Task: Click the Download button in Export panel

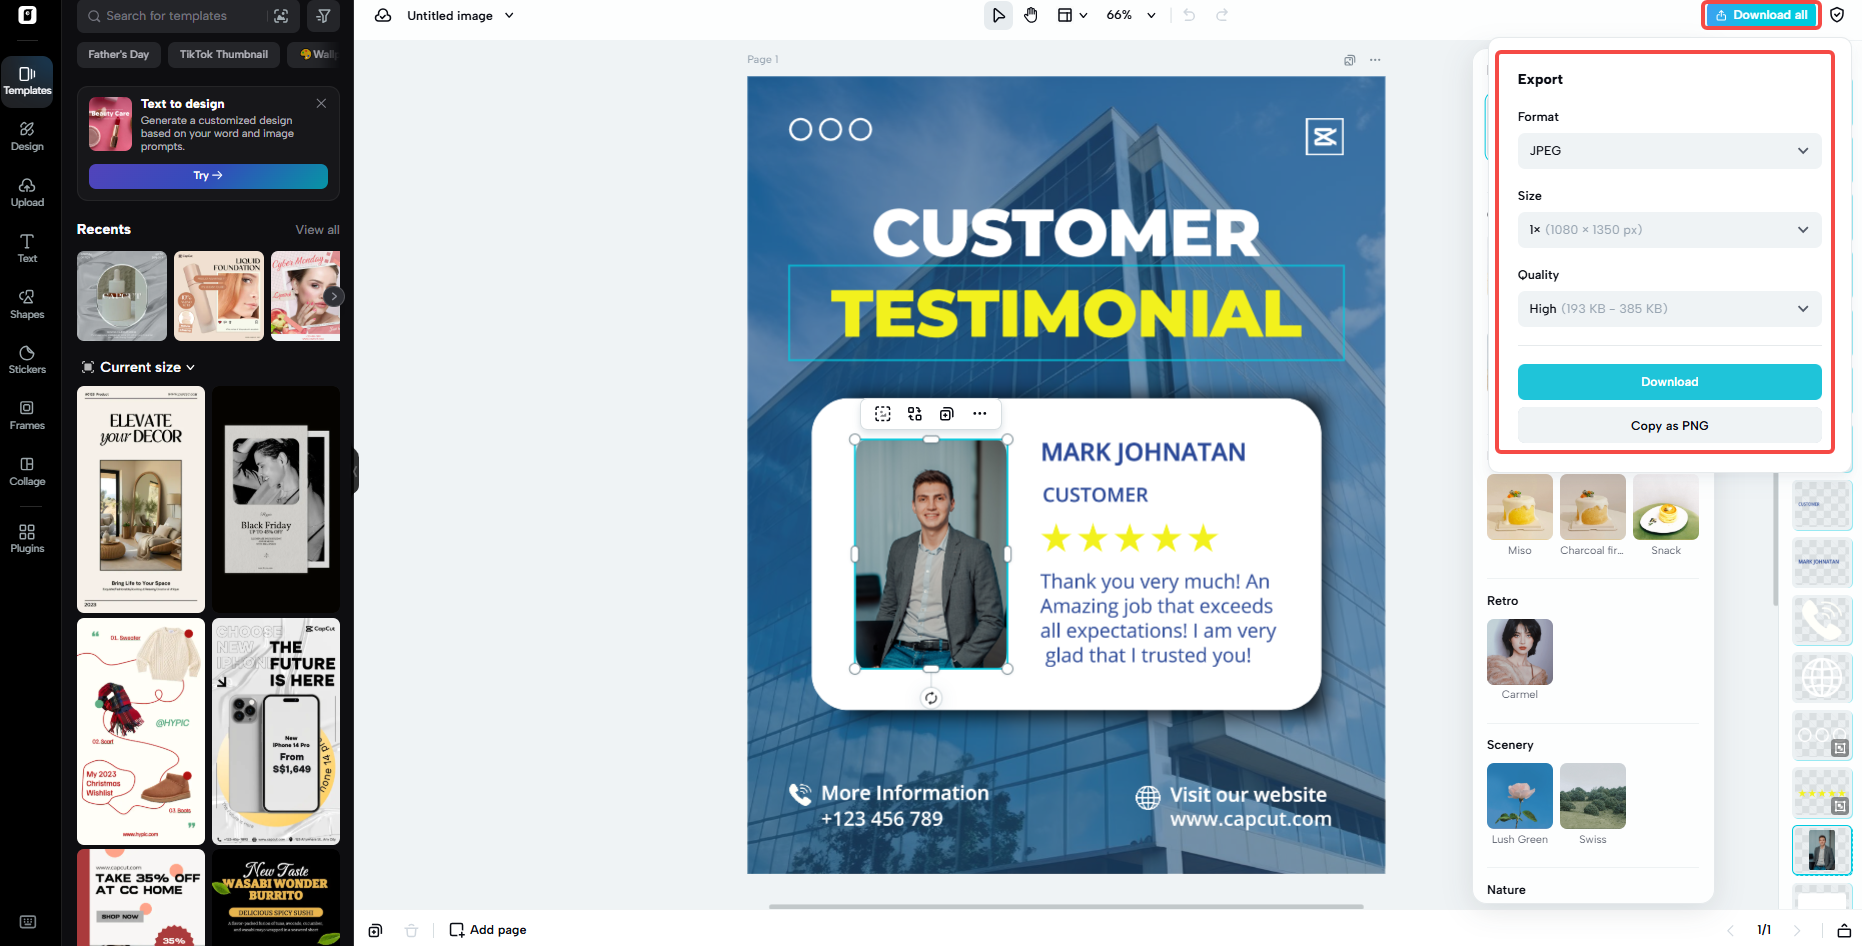Action: click(1669, 382)
